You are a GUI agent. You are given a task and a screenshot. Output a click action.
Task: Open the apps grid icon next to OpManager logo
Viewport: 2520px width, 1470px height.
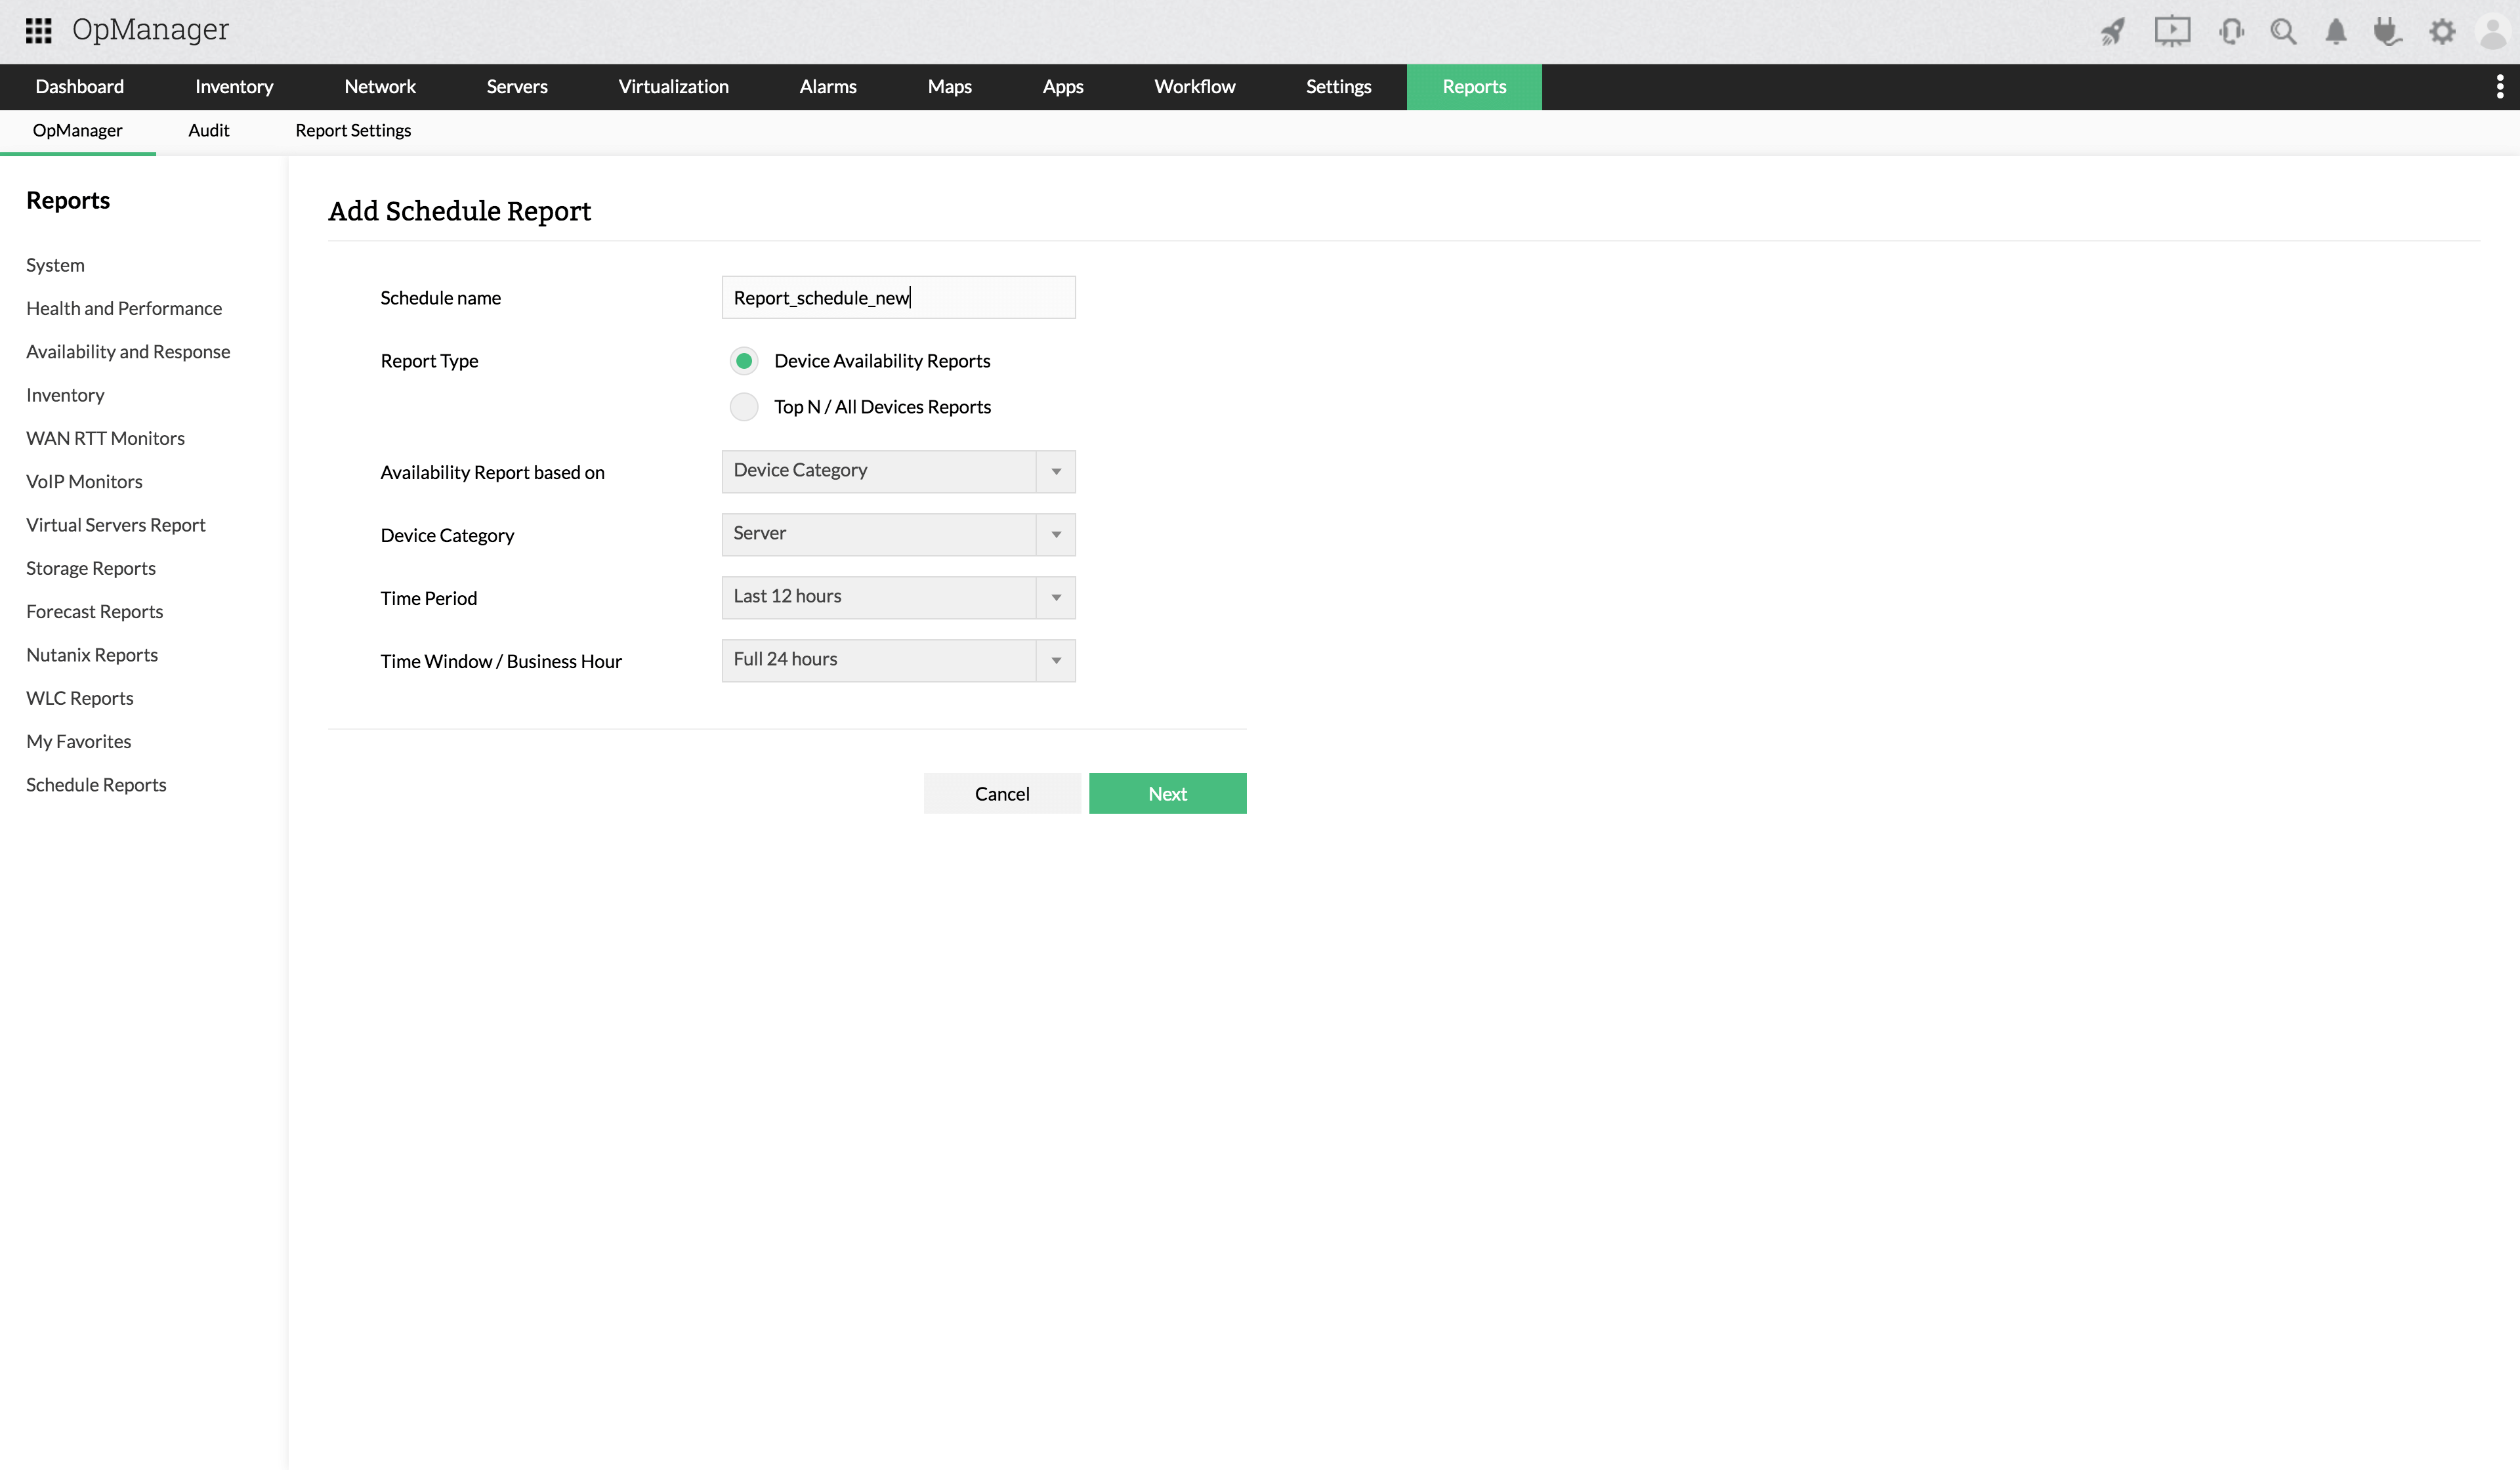tap(38, 30)
